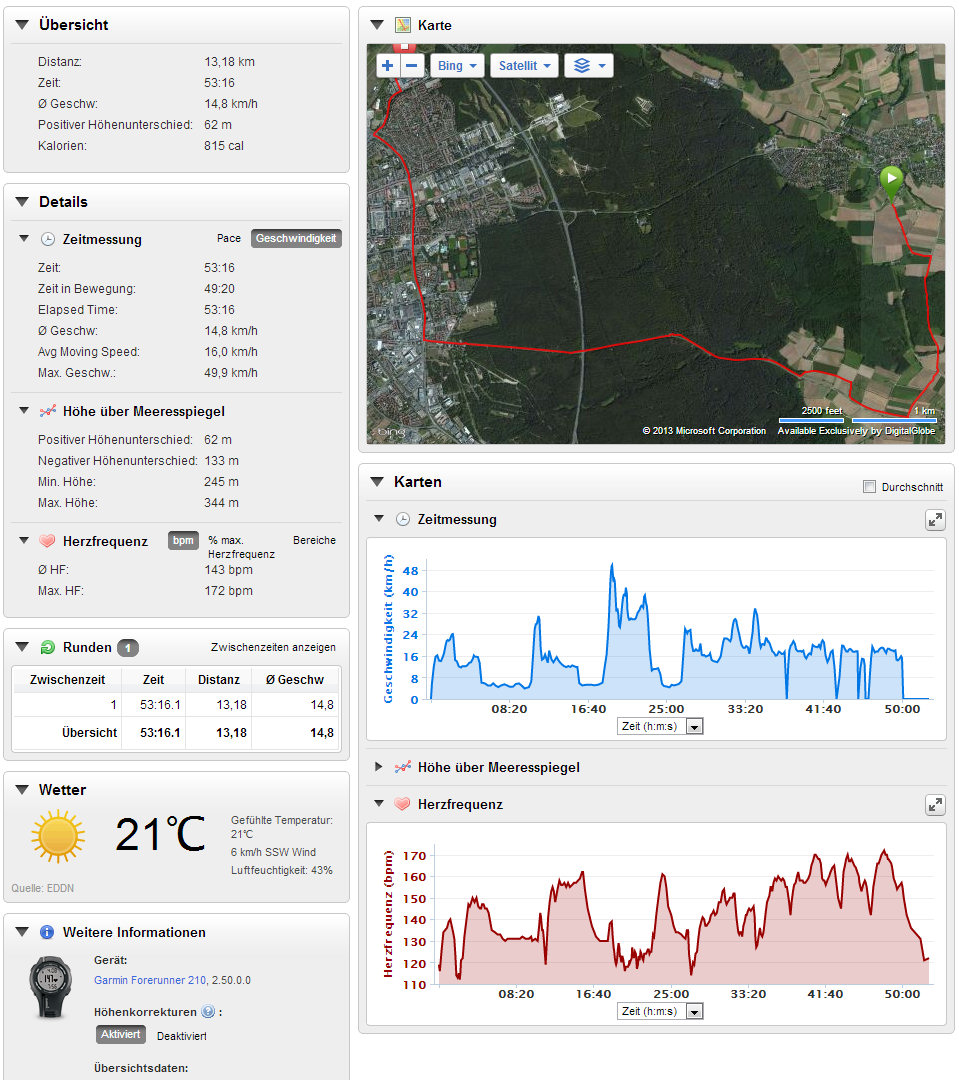
Task: Open the Satellit map type dropdown
Action: (x=525, y=66)
